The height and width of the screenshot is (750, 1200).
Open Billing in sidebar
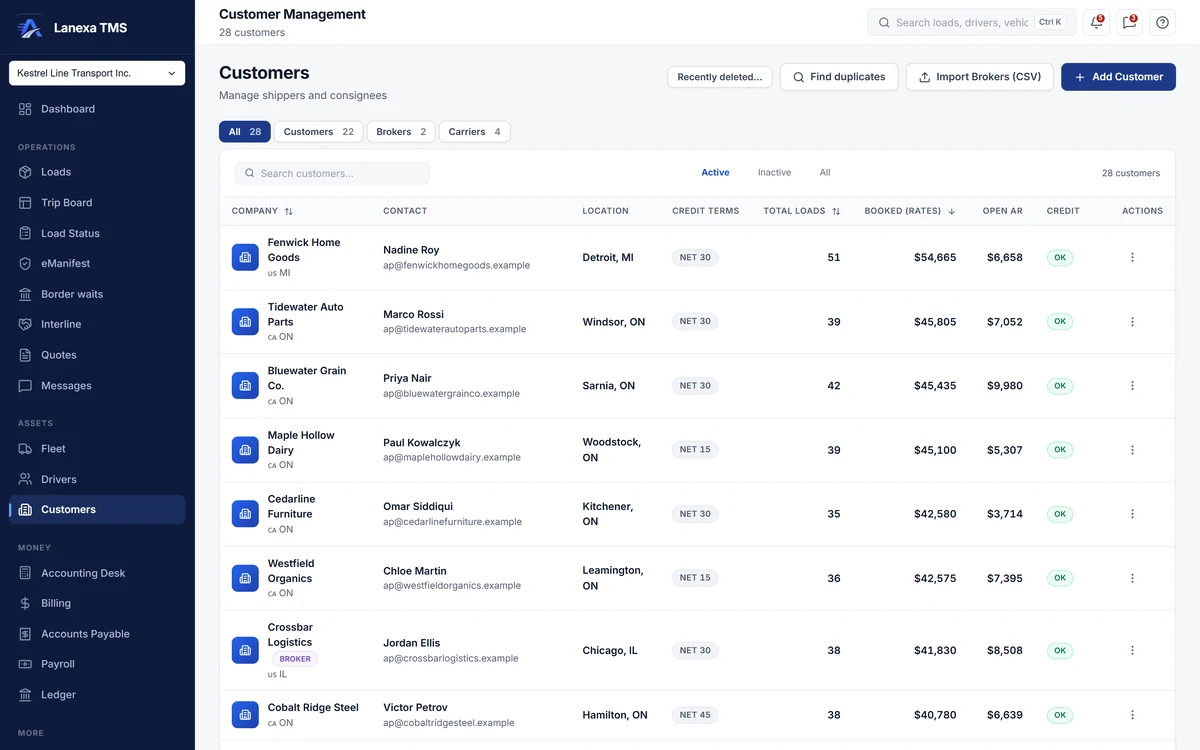tap(97, 603)
